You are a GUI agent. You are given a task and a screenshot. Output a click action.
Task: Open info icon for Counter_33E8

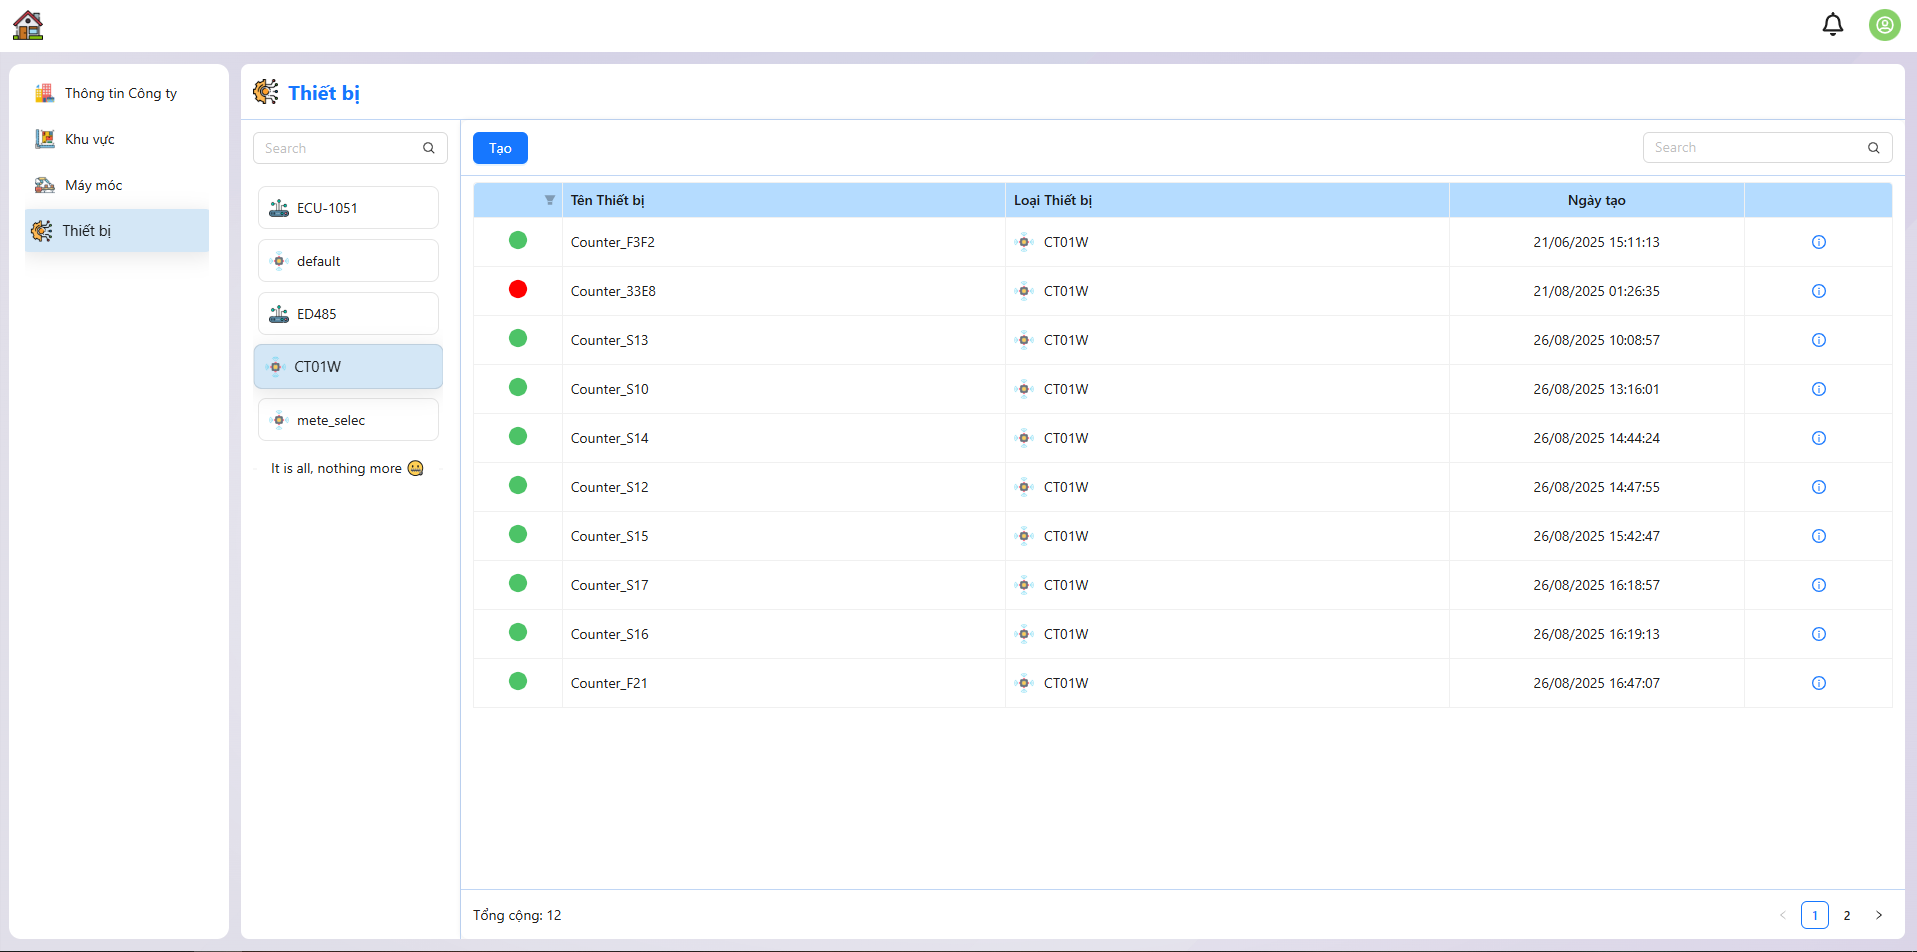1818,291
